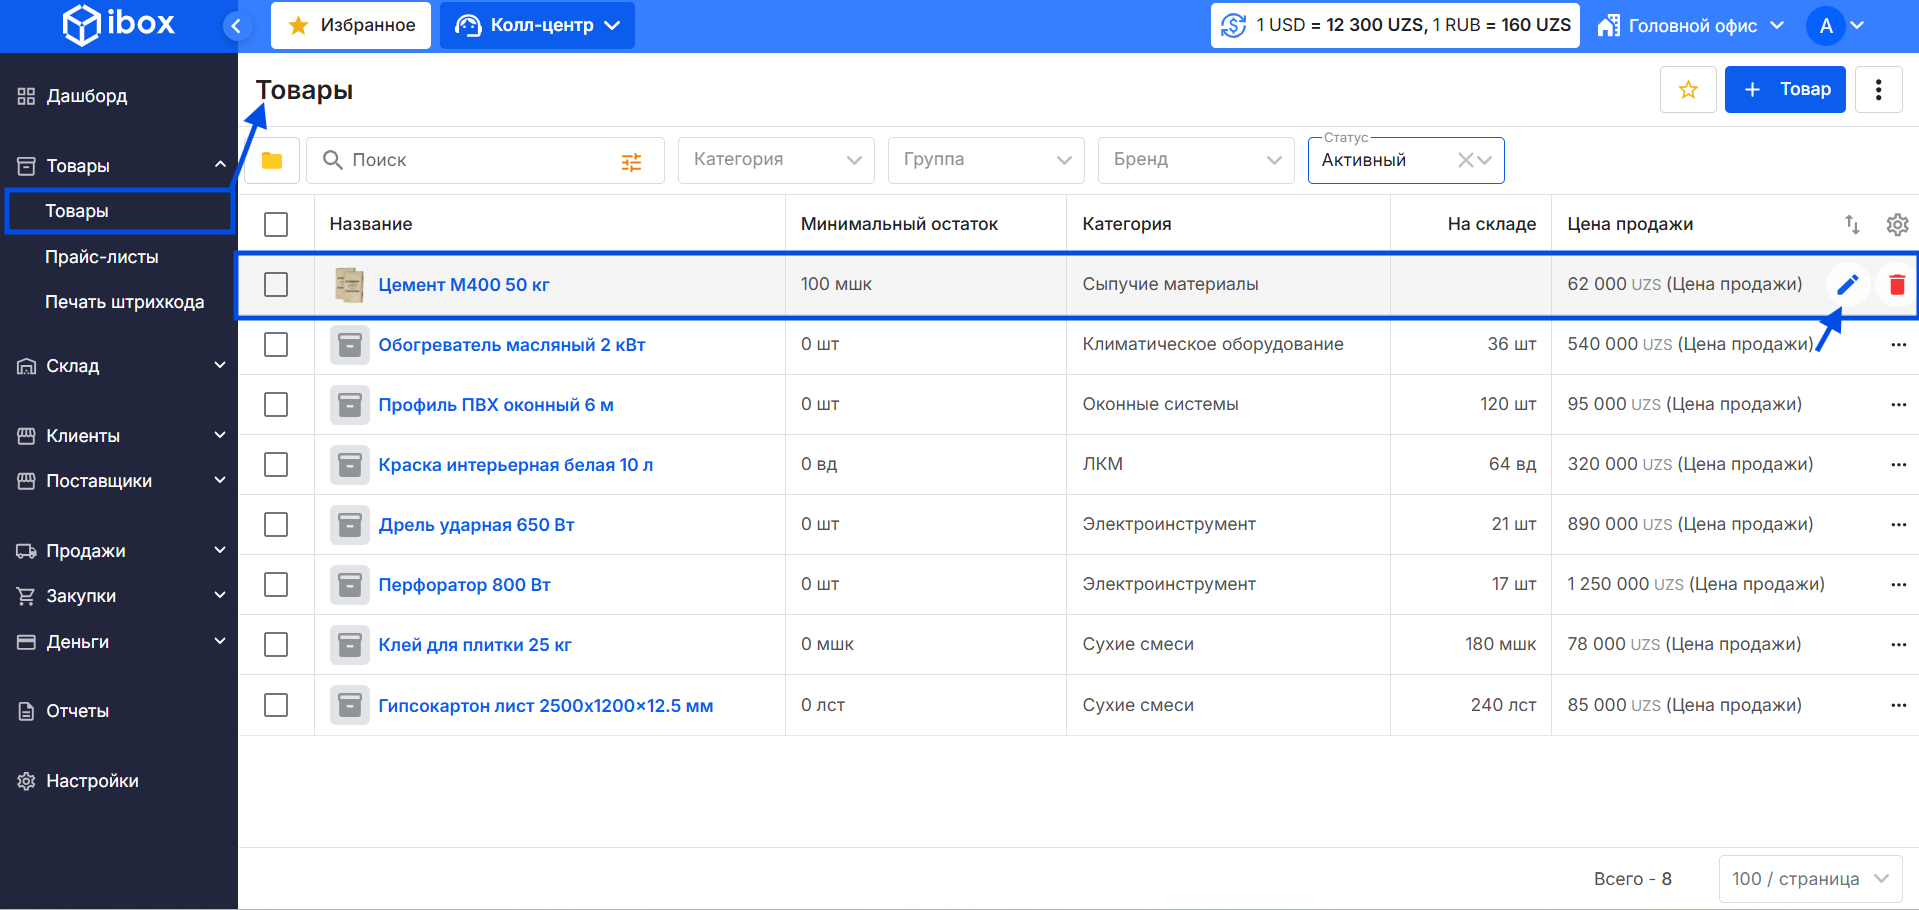The width and height of the screenshot is (1919, 910).
Task: Click the blue + Товар button
Action: point(1785,90)
